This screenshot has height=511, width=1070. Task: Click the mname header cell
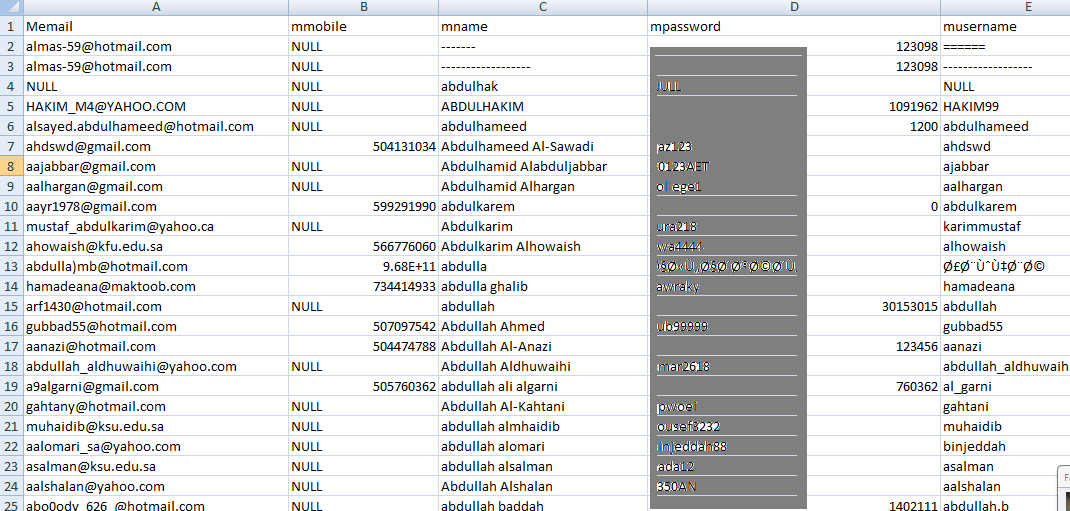543,27
